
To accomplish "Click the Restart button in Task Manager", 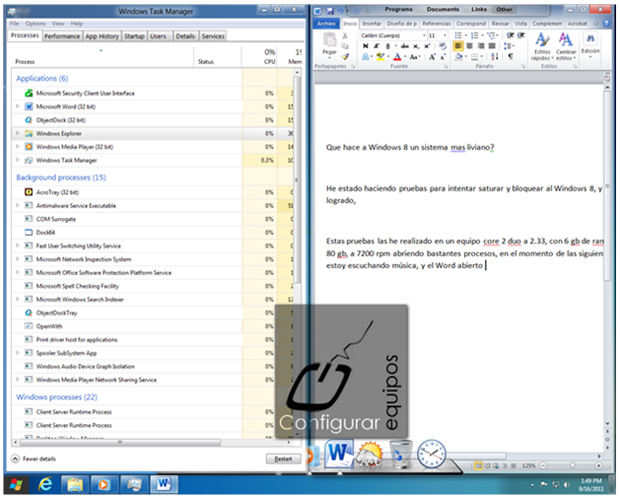I will [283, 459].
